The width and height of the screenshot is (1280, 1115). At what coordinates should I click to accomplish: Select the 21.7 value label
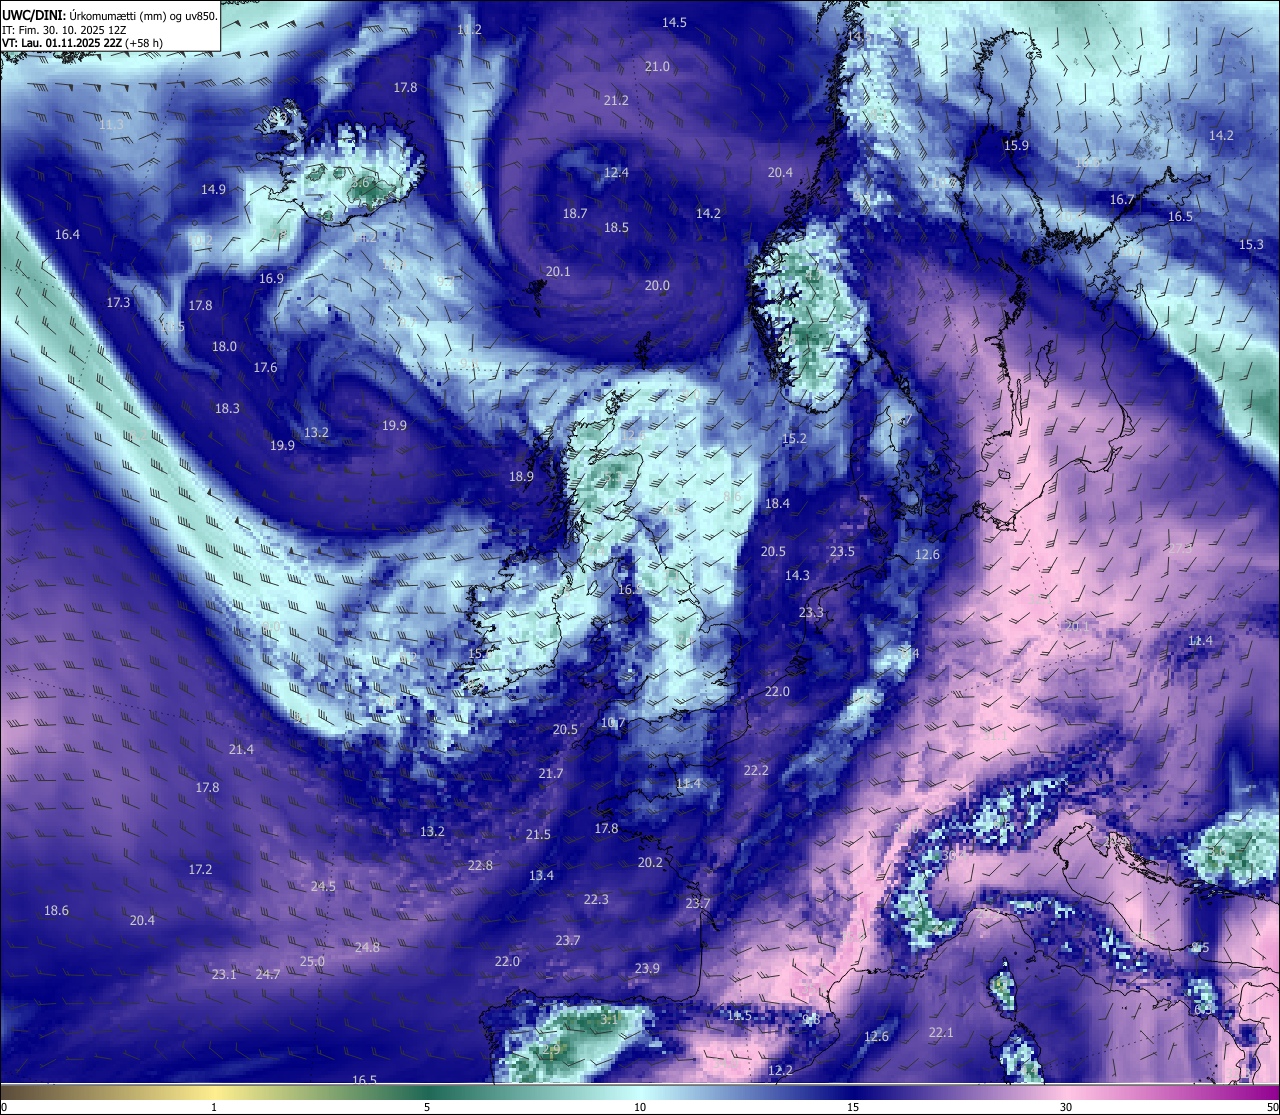coord(551,774)
